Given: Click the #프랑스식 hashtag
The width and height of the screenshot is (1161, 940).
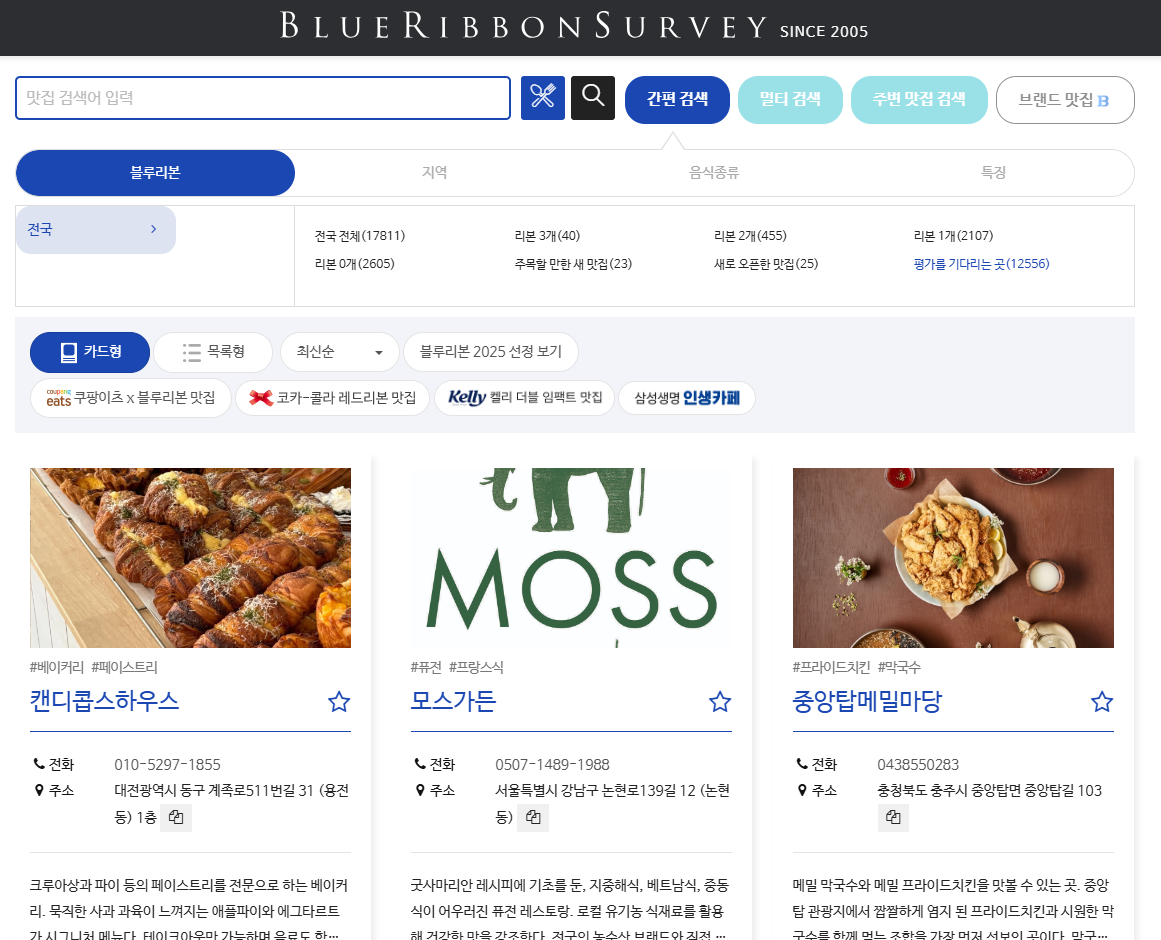Looking at the screenshot, I should (476, 668).
